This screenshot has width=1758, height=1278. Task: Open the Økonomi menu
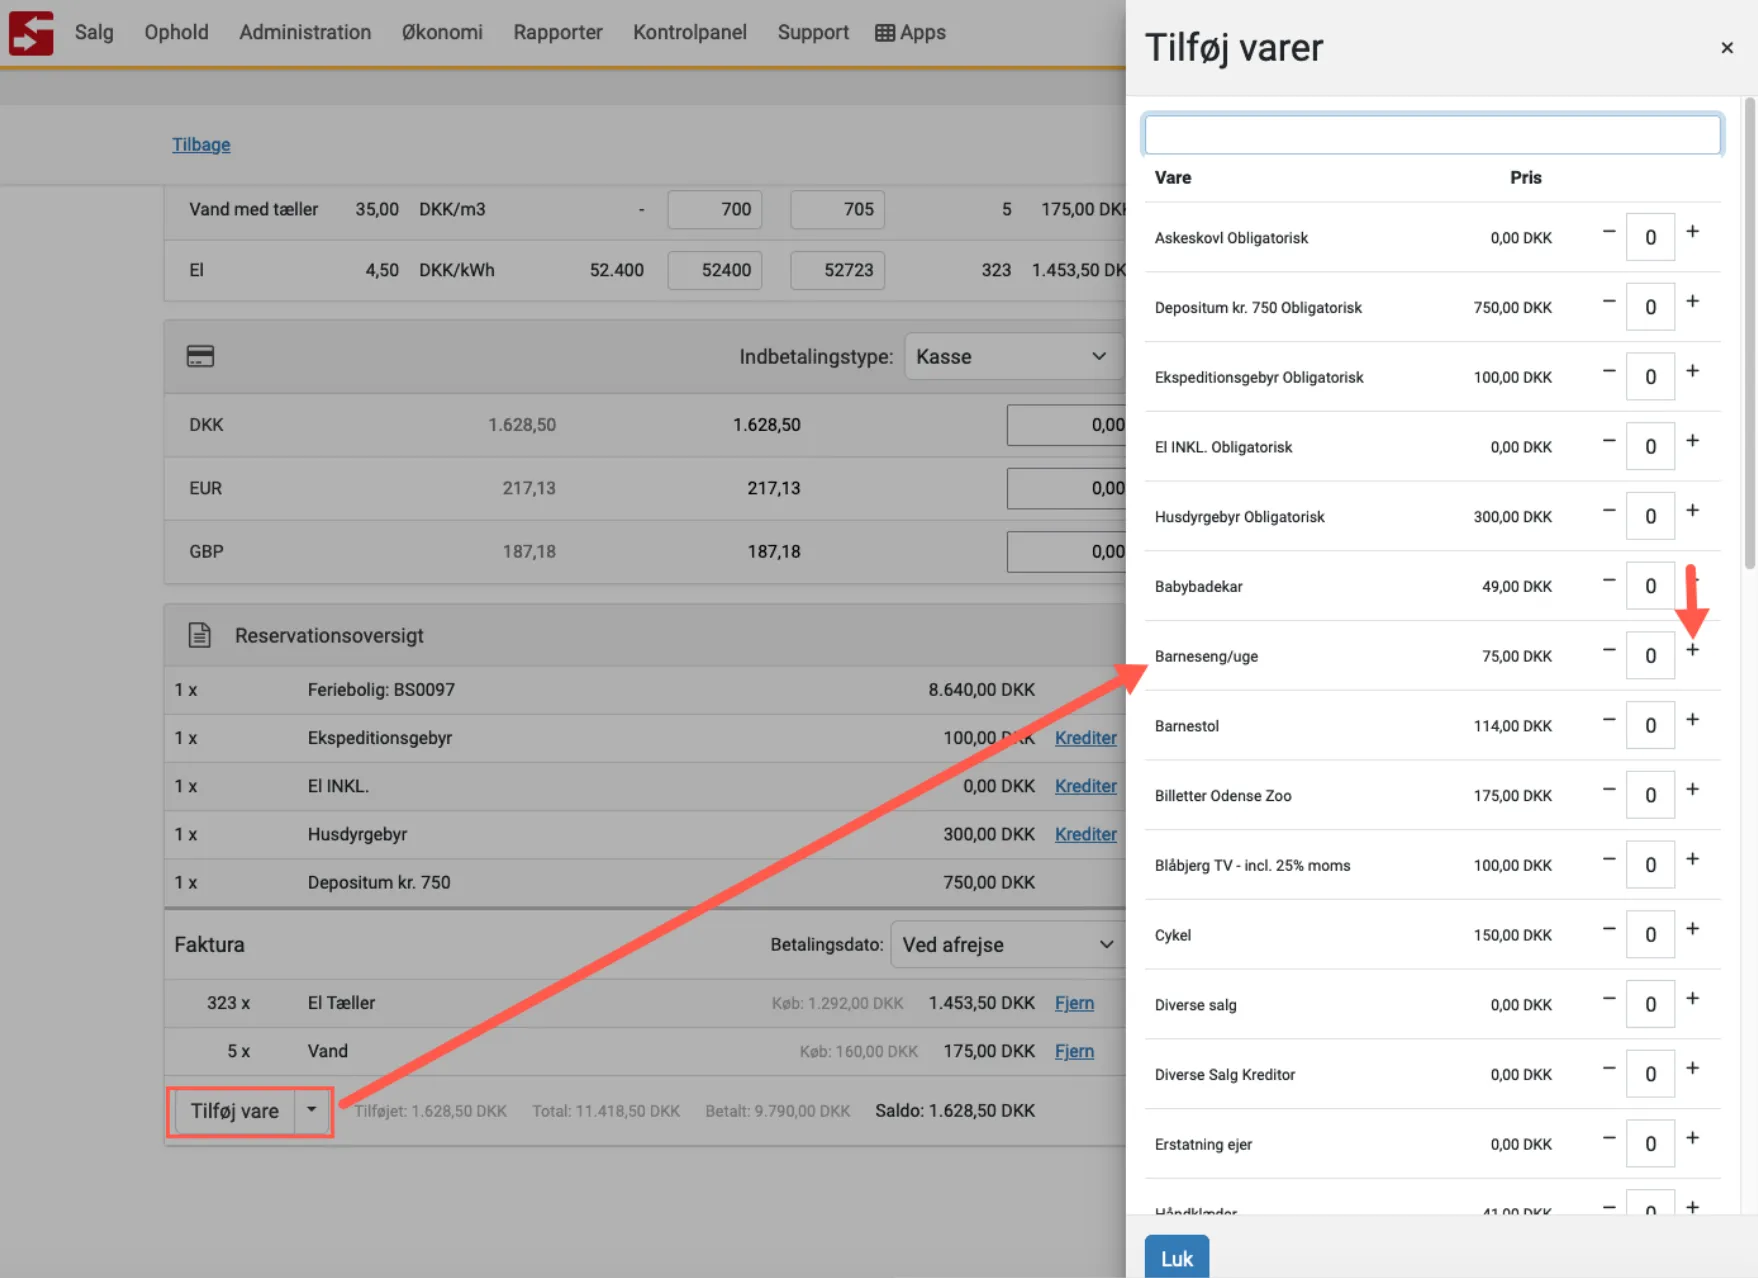click(x=442, y=32)
